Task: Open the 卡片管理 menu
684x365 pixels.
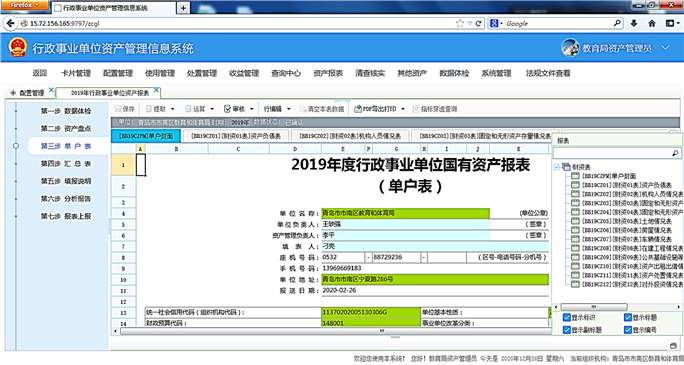Action: coord(76,73)
